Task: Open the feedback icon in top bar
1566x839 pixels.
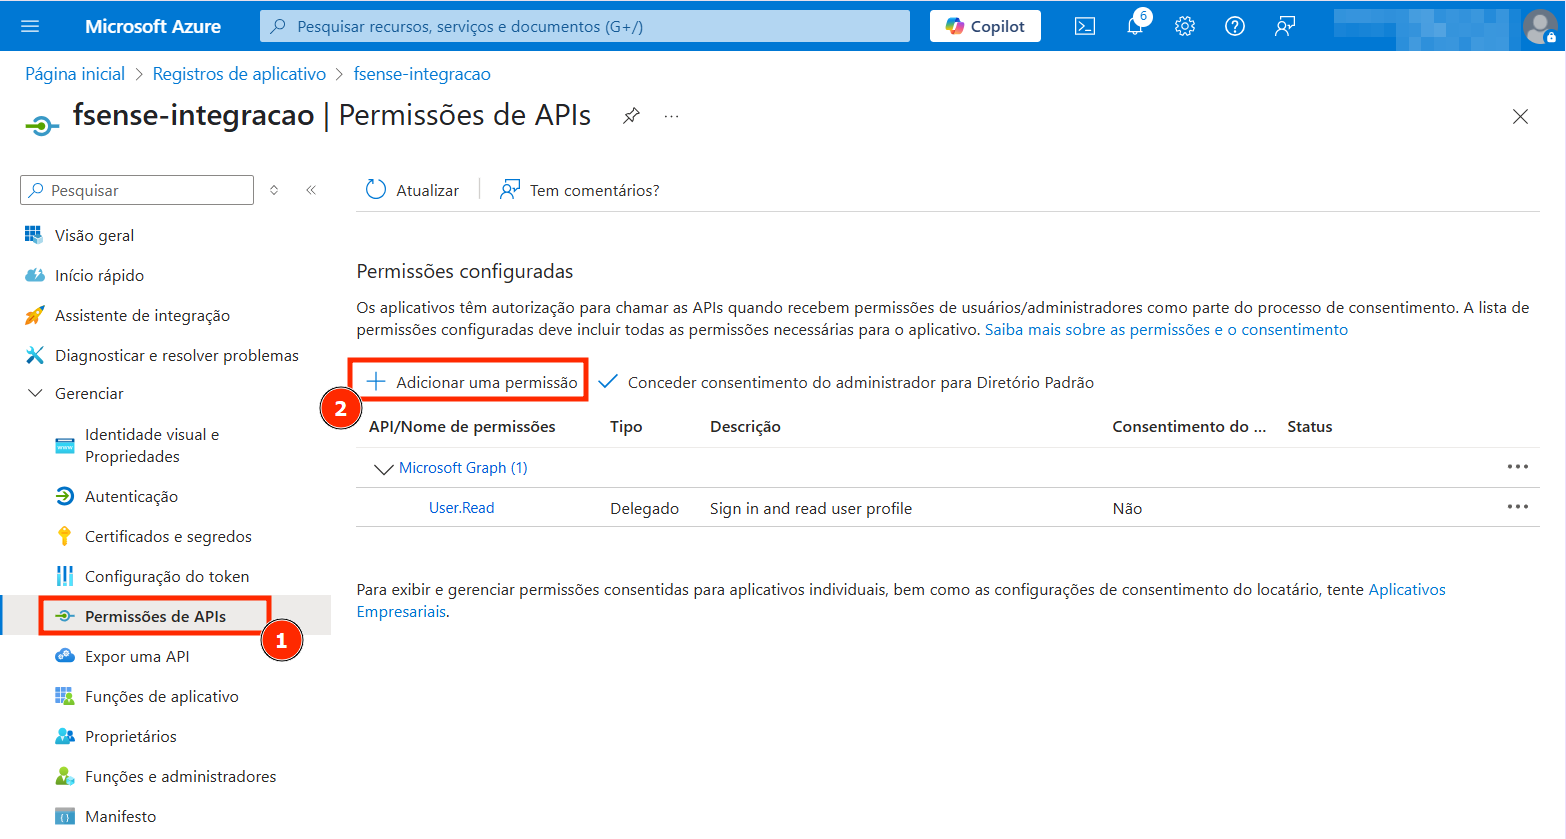Action: (1285, 26)
